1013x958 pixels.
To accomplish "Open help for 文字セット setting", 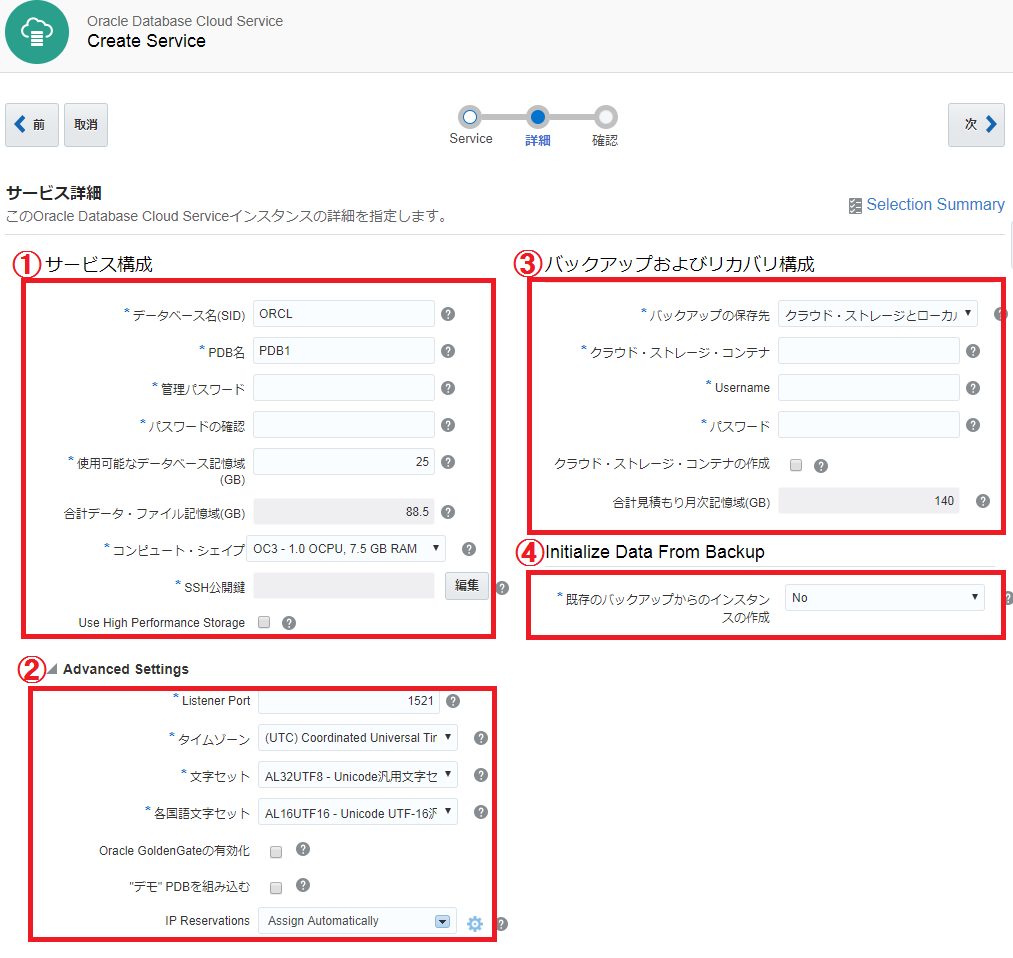I will (x=481, y=775).
